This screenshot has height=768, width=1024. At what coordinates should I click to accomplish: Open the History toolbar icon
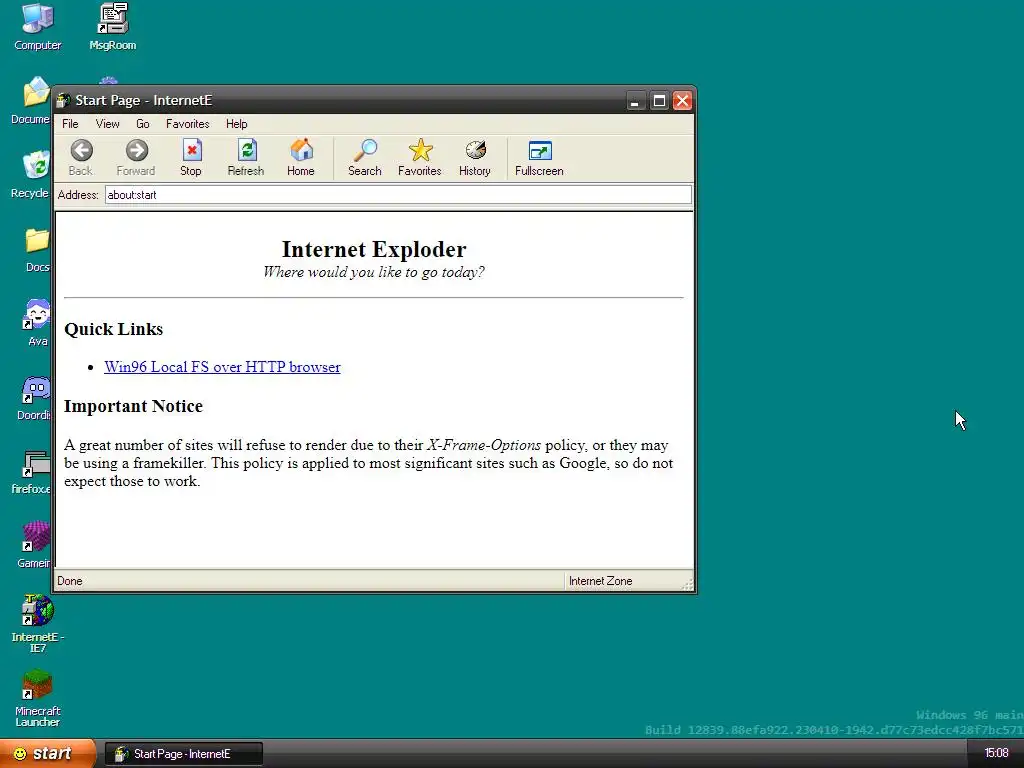[475, 150]
